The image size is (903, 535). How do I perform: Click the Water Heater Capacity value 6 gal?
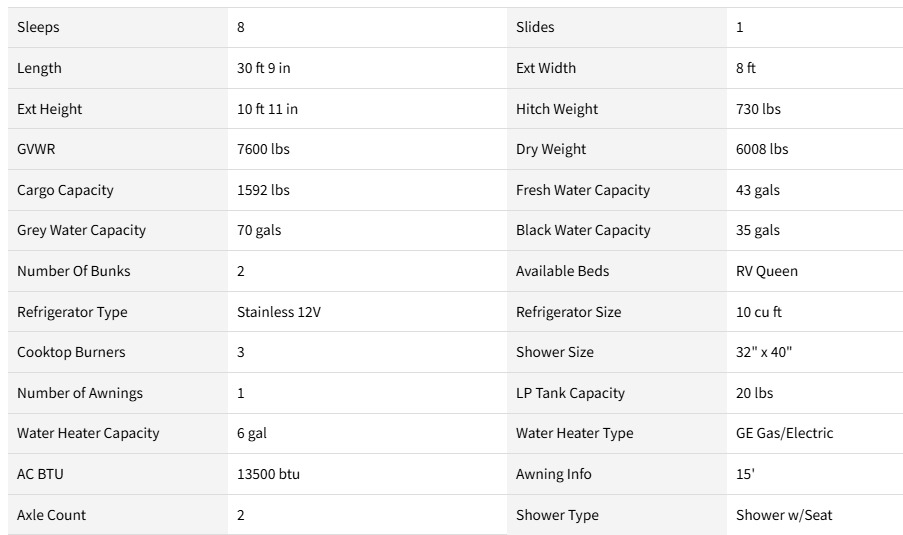pos(252,434)
